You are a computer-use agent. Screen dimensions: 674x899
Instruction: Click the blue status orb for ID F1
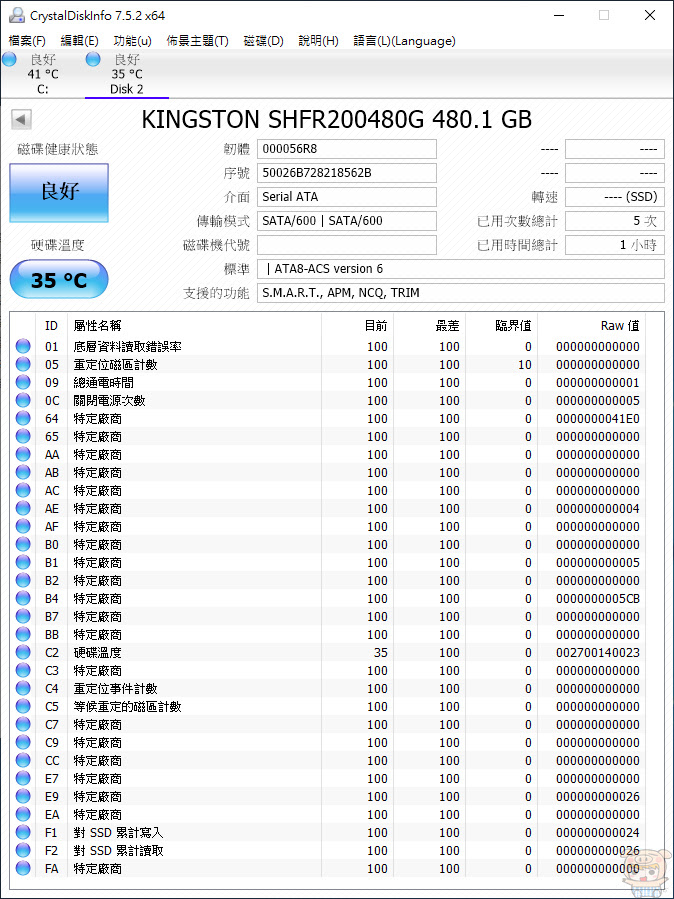click(23, 832)
